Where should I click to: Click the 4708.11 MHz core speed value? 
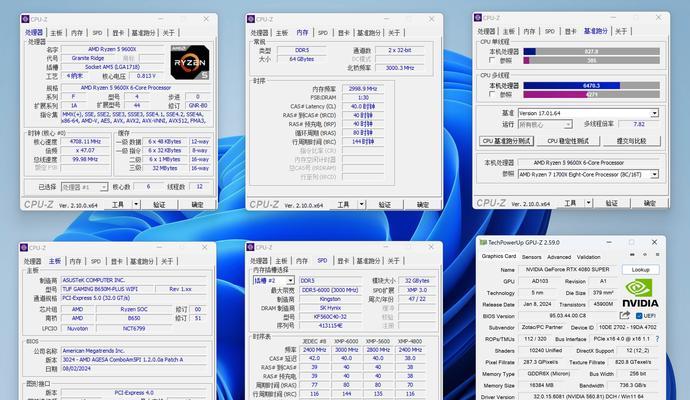tap(85, 142)
